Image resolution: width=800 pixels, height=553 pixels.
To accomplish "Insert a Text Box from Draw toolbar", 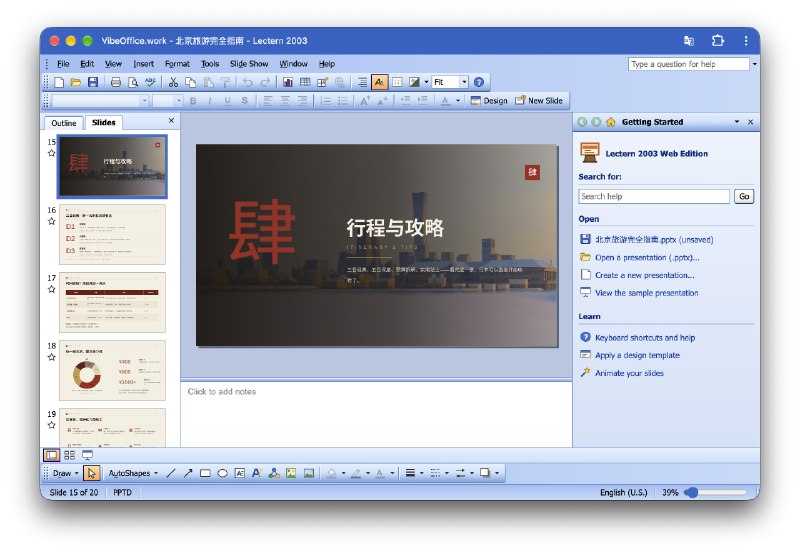I will point(239,473).
